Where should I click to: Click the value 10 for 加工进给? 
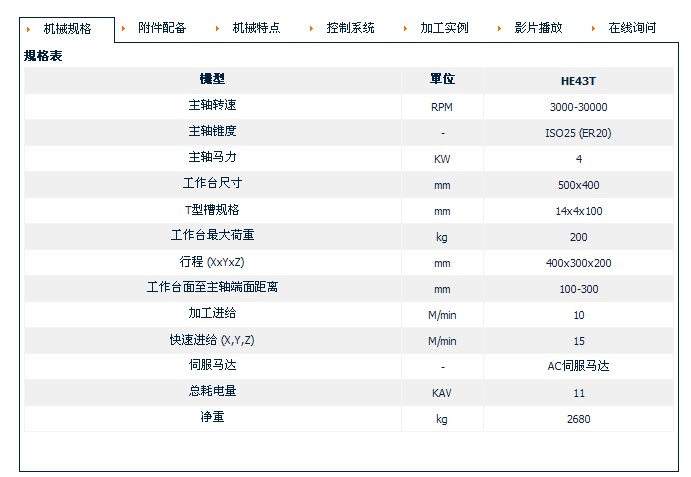click(579, 315)
